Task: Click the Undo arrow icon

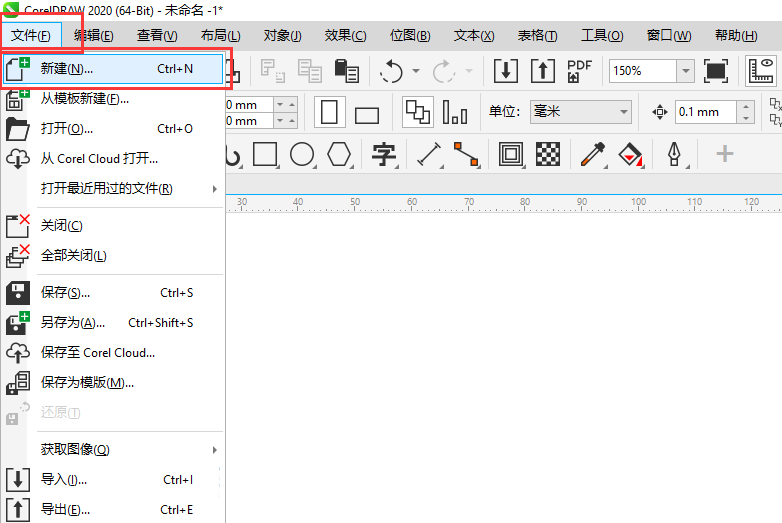Action: 391,71
